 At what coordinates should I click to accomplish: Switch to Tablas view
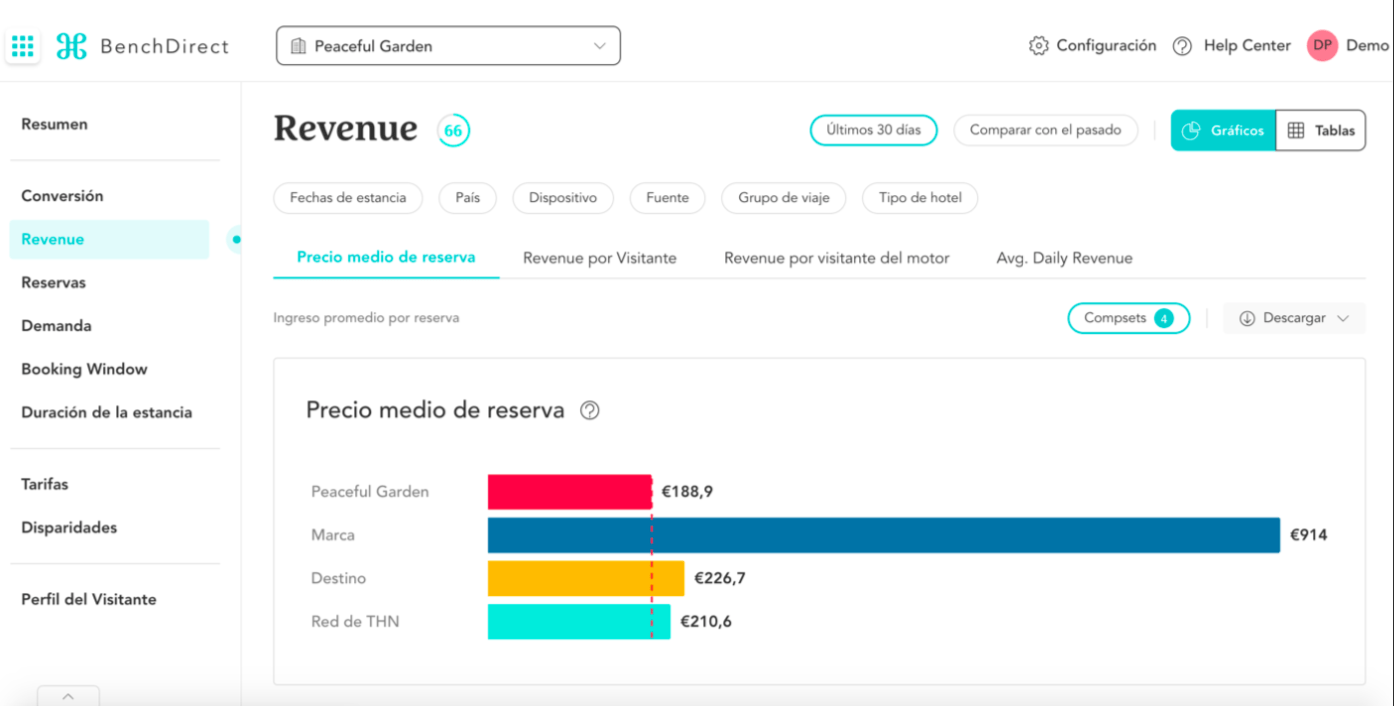click(1321, 131)
